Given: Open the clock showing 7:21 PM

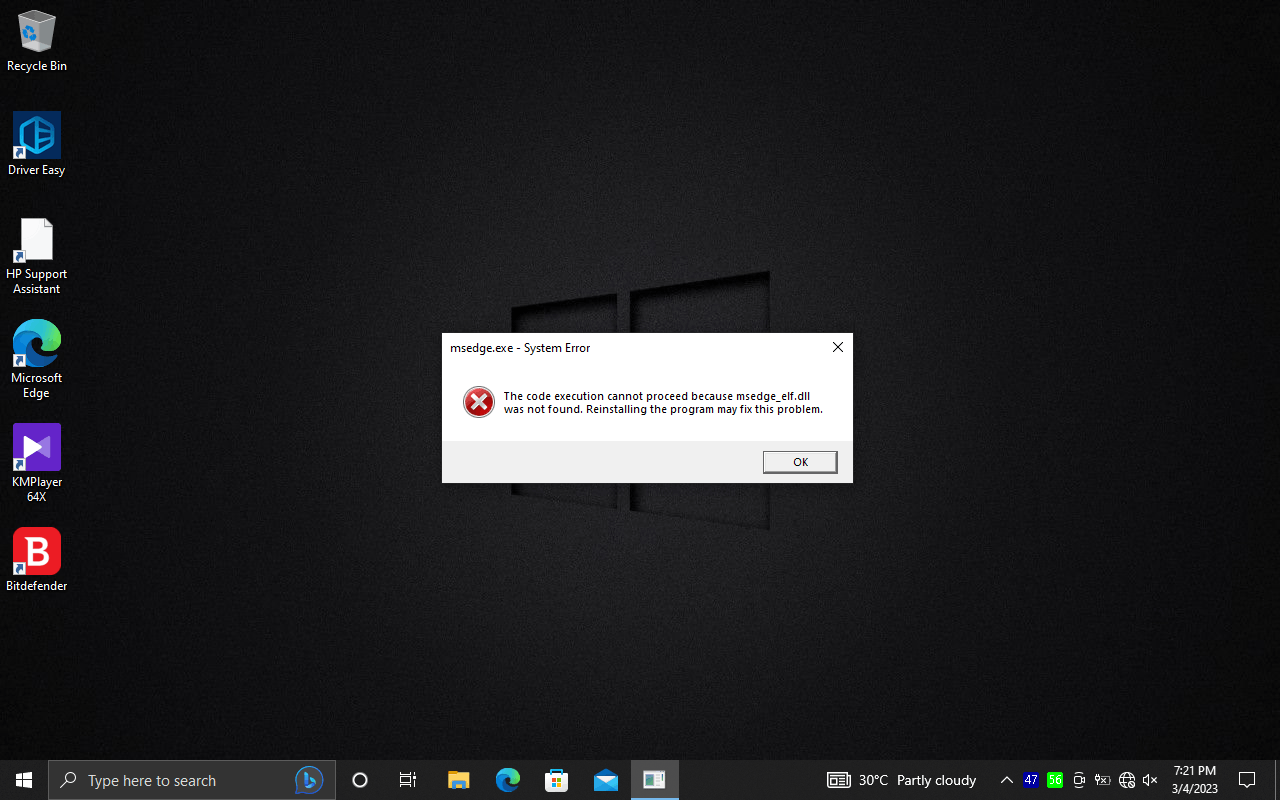Looking at the screenshot, I should pos(1195,780).
